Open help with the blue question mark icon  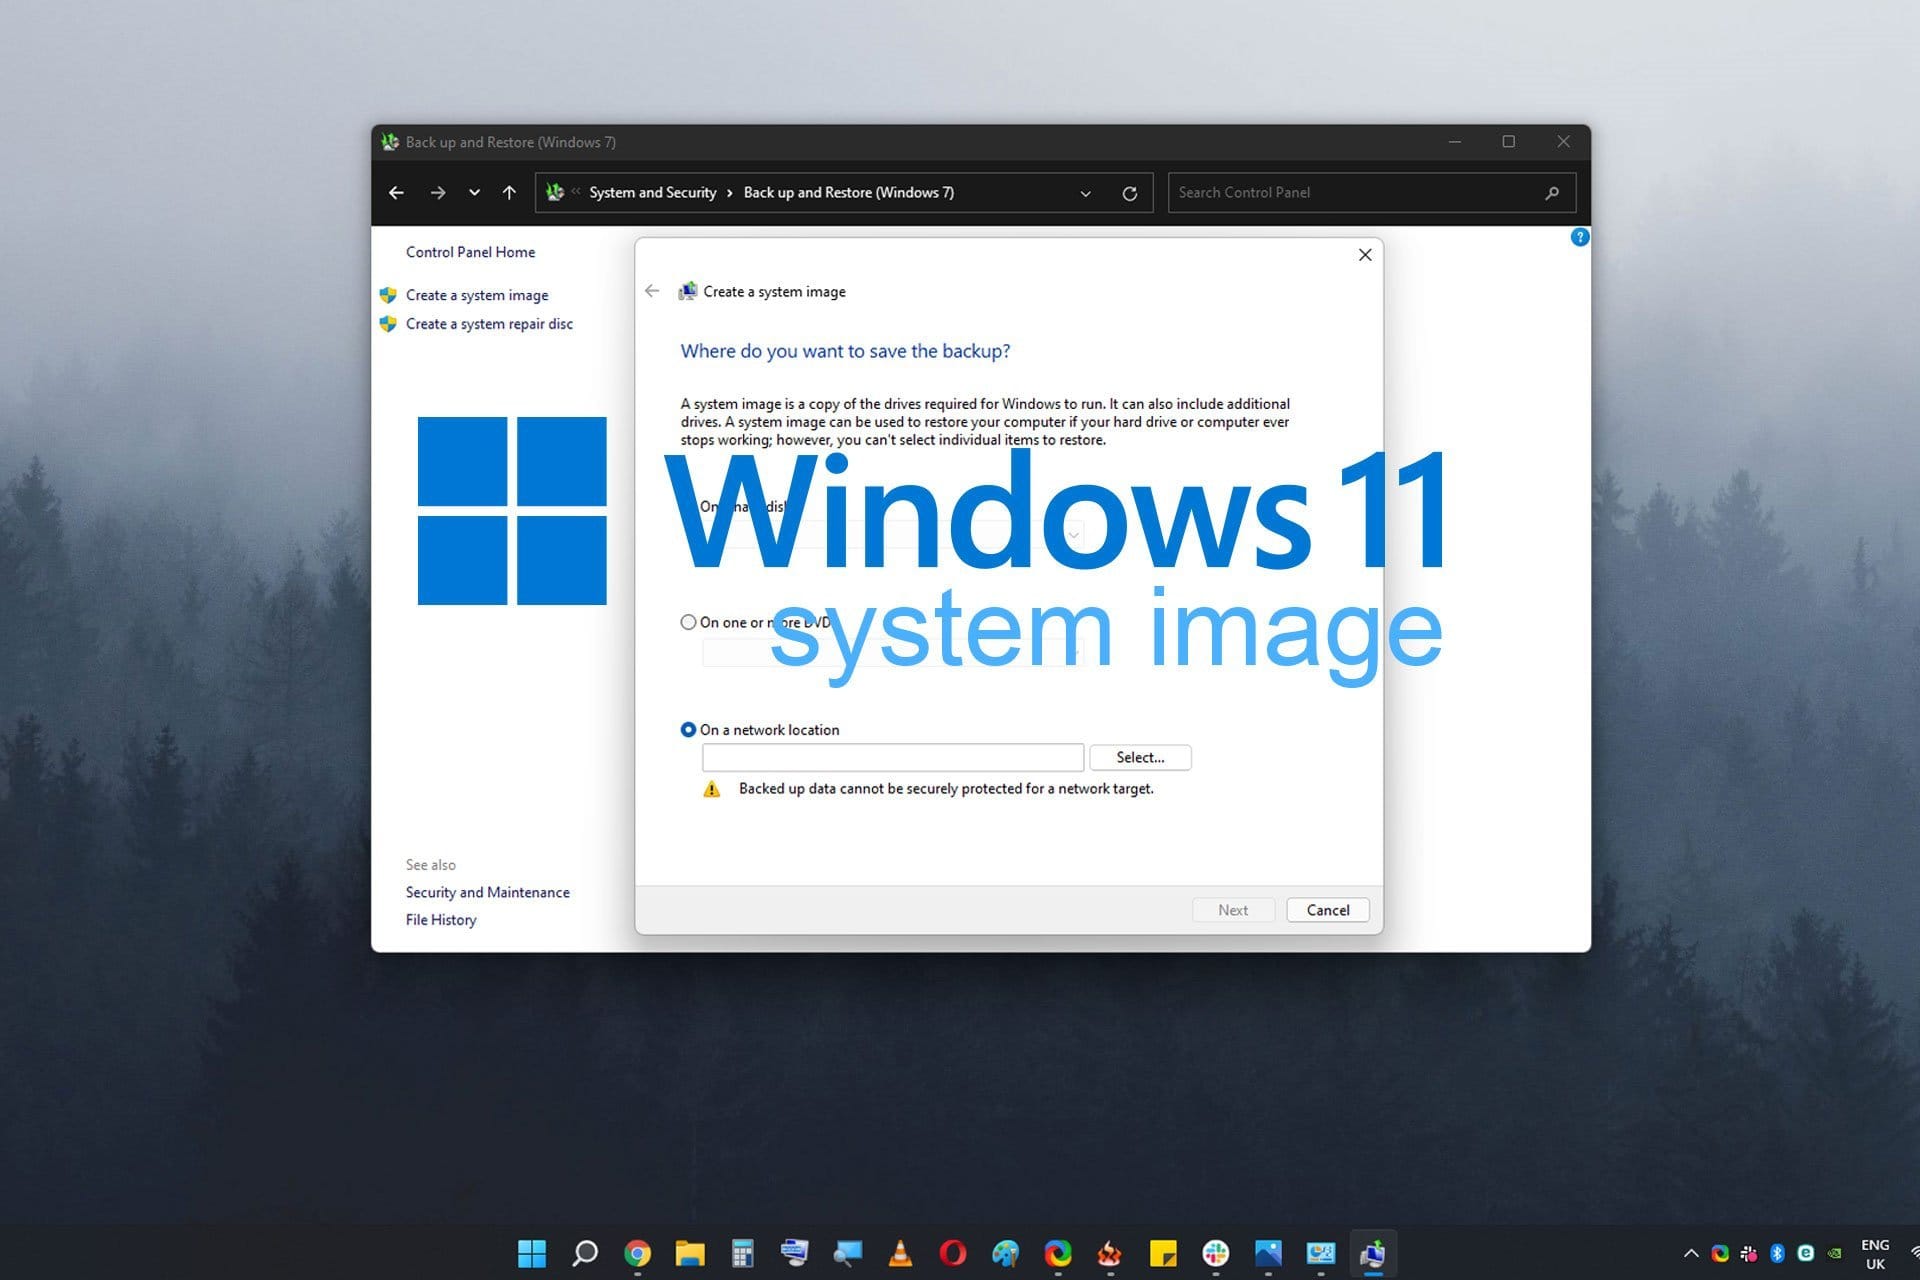point(1580,237)
